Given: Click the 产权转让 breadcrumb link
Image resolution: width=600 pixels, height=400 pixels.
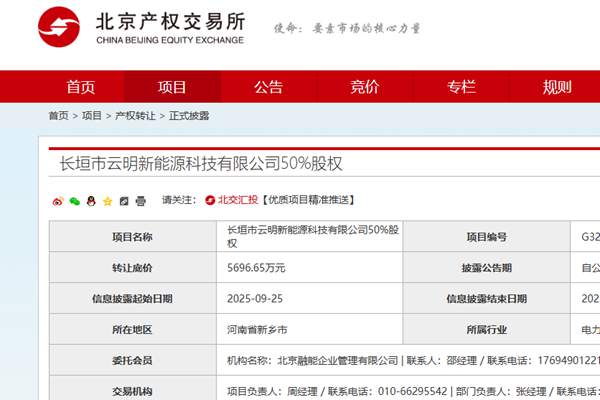Looking at the screenshot, I should click(x=135, y=116).
